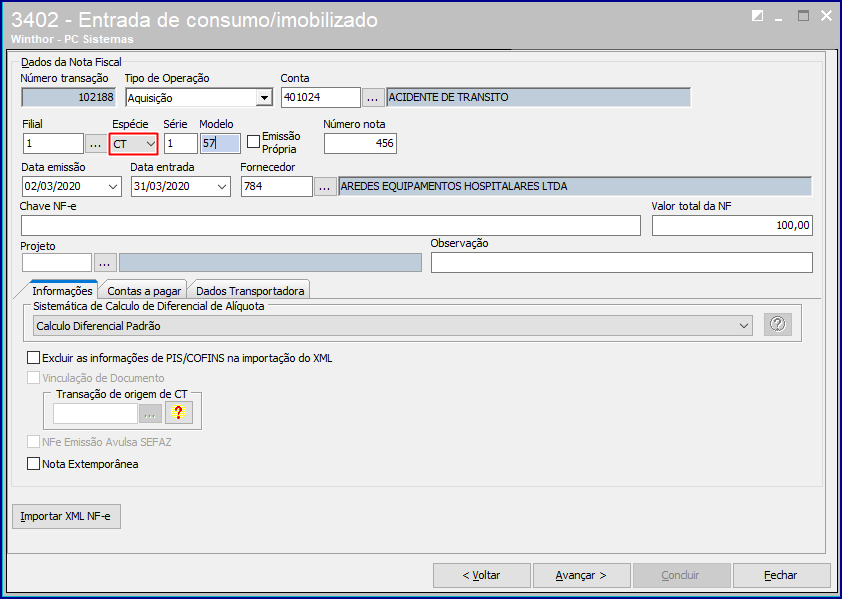Image resolution: width=842 pixels, height=599 pixels.
Task: Click the Modelo field showing 57
Action: tap(220, 143)
